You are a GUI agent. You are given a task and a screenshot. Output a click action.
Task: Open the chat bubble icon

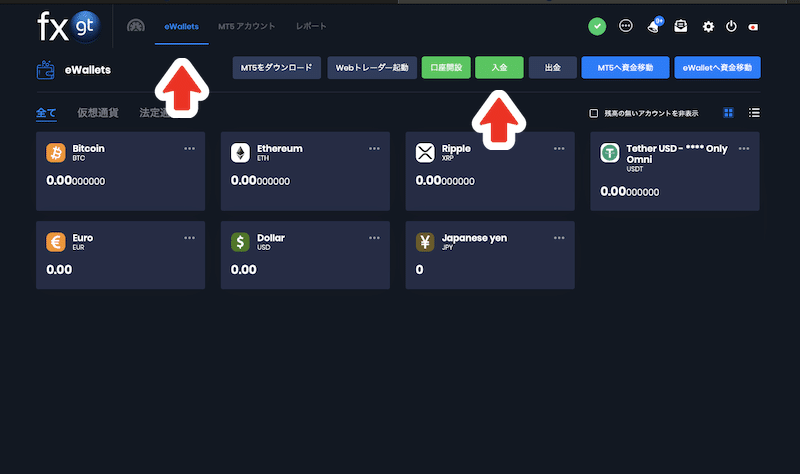[626, 26]
